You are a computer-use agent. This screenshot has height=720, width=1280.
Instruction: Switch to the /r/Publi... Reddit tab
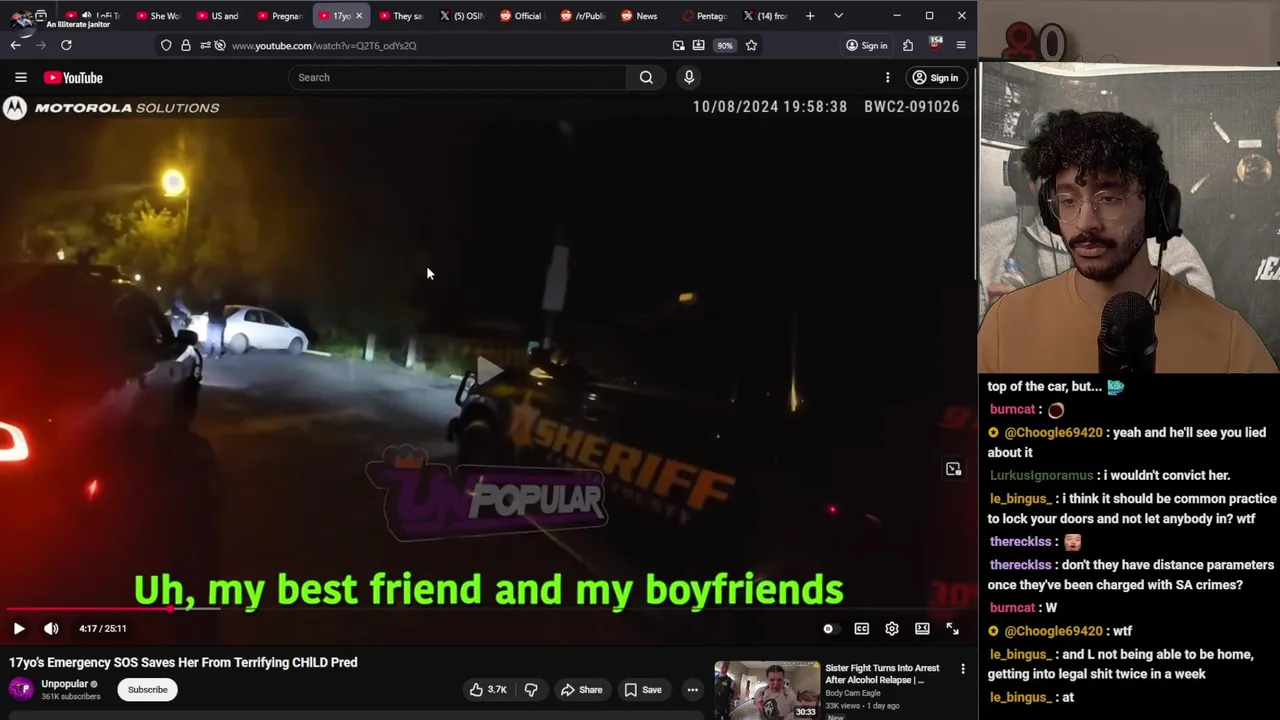pos(582,16)
